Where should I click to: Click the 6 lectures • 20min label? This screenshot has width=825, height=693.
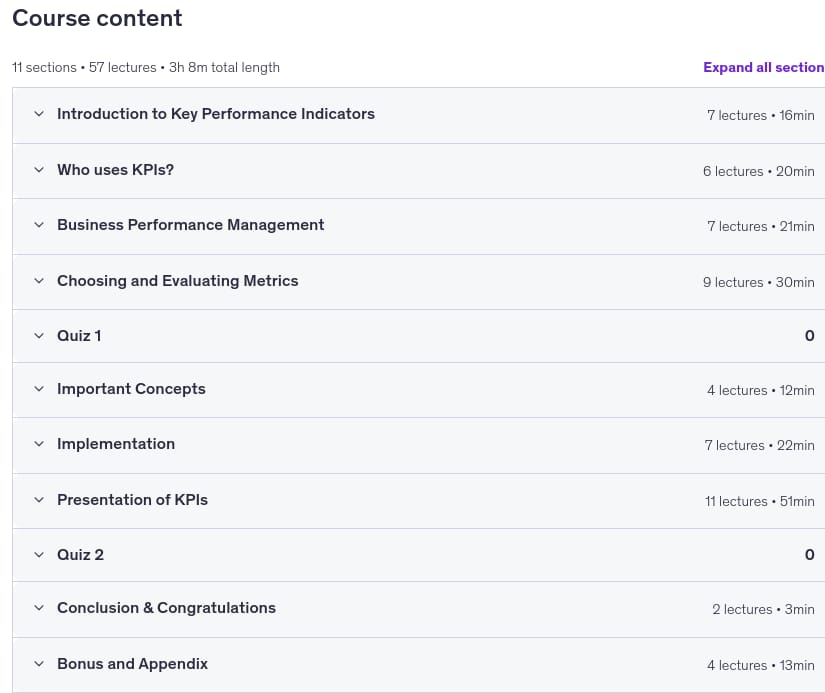[x=759, y=171]
